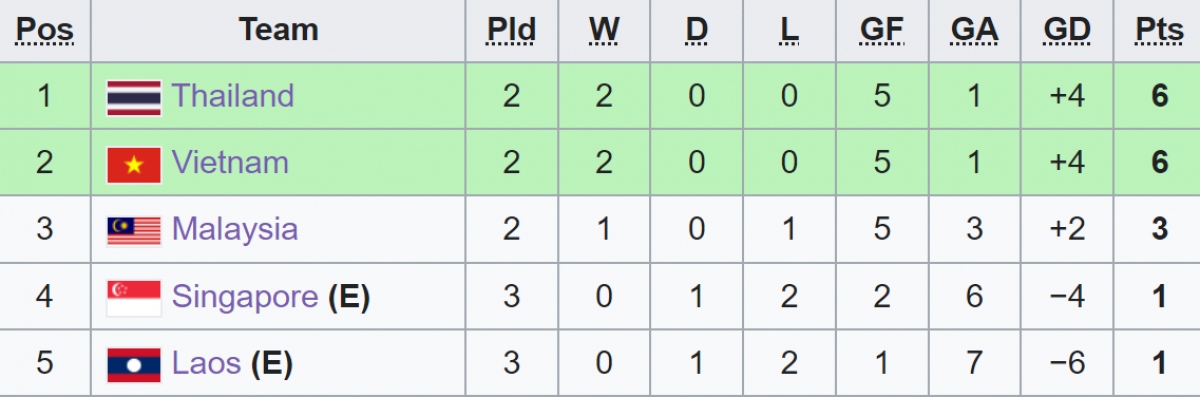Click the Team column header

pyautogui.click(x=278, y=30)
